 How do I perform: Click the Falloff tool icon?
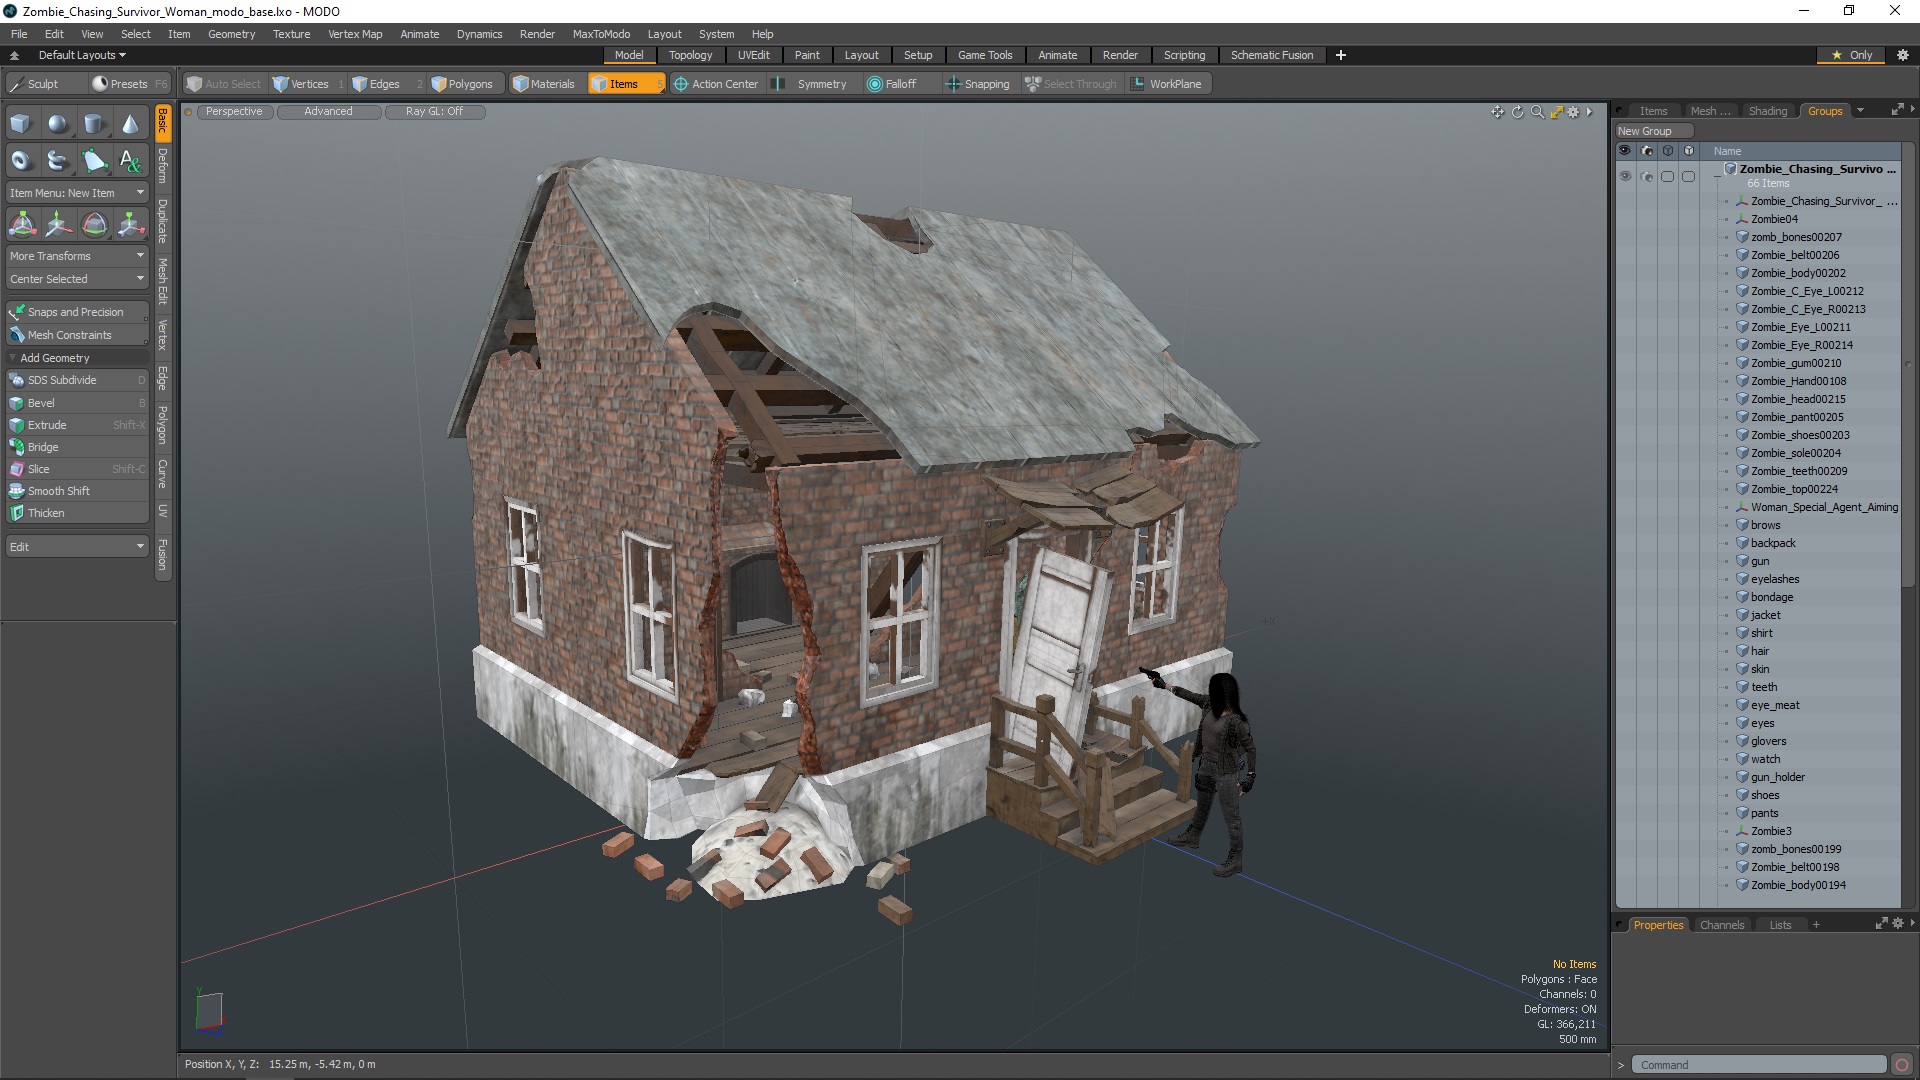click(876, 83)
